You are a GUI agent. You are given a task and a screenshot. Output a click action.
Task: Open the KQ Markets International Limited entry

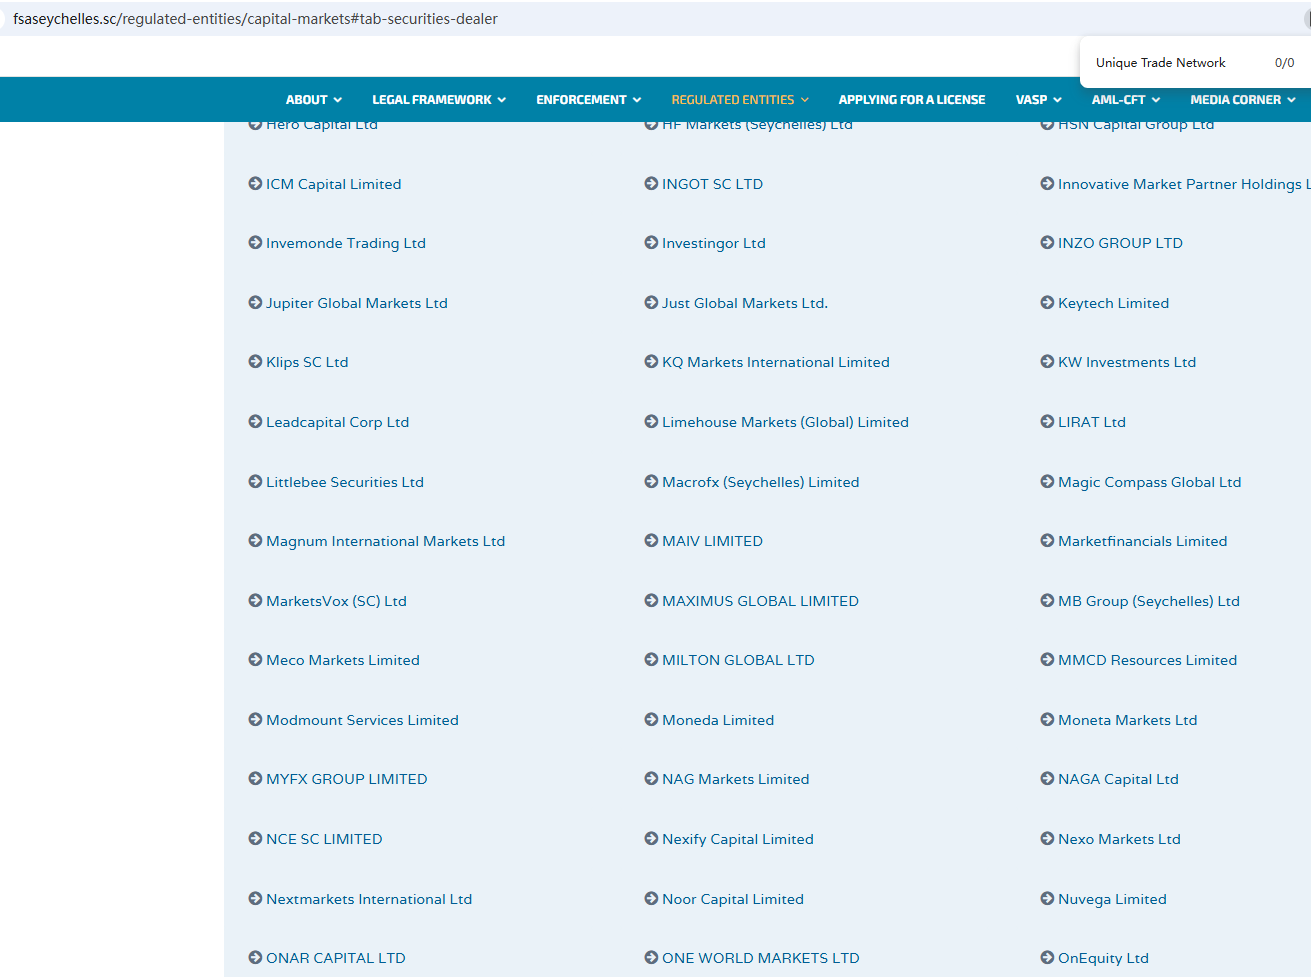click(x=775, y=362)
